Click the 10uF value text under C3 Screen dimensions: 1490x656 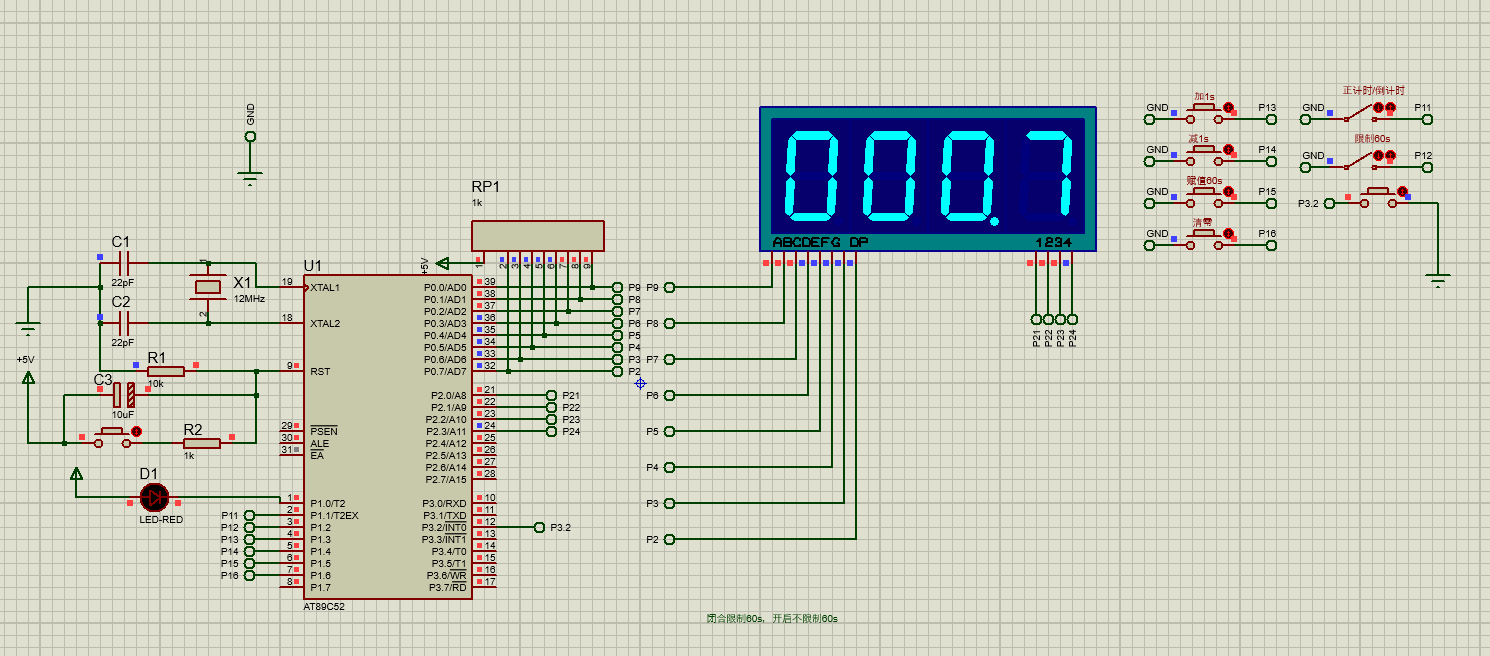(123, 415)
